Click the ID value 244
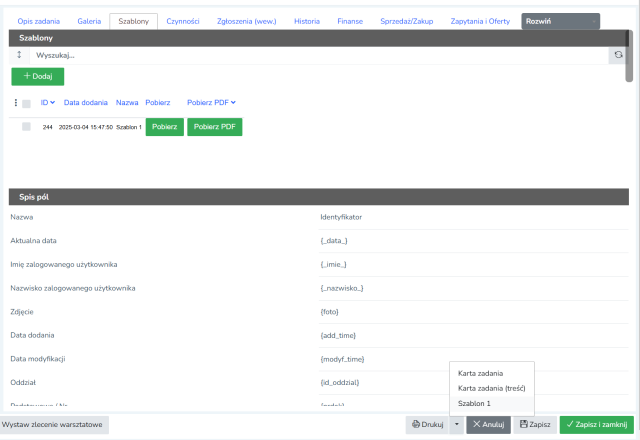This screenshot has width=640, height=440. tap(47, 127)
